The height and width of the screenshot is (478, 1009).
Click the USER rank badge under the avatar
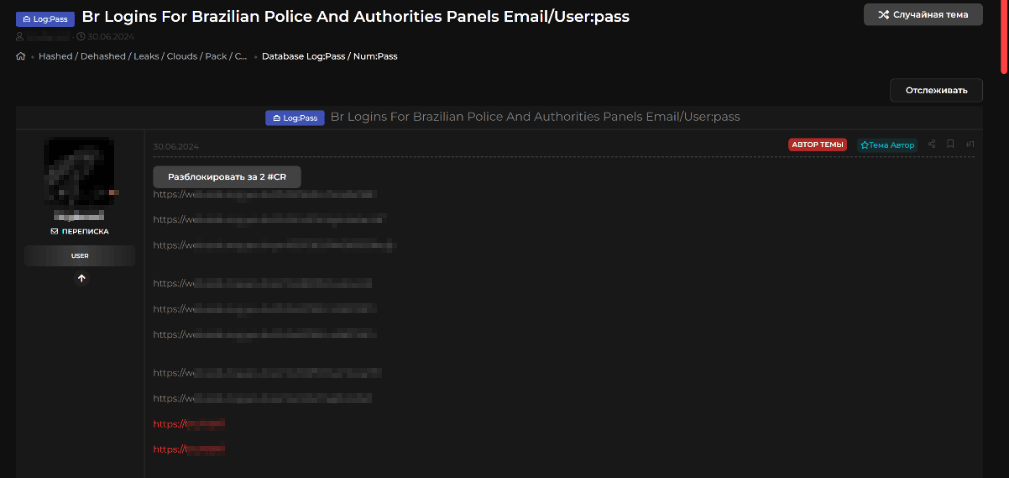coord(80,256)
